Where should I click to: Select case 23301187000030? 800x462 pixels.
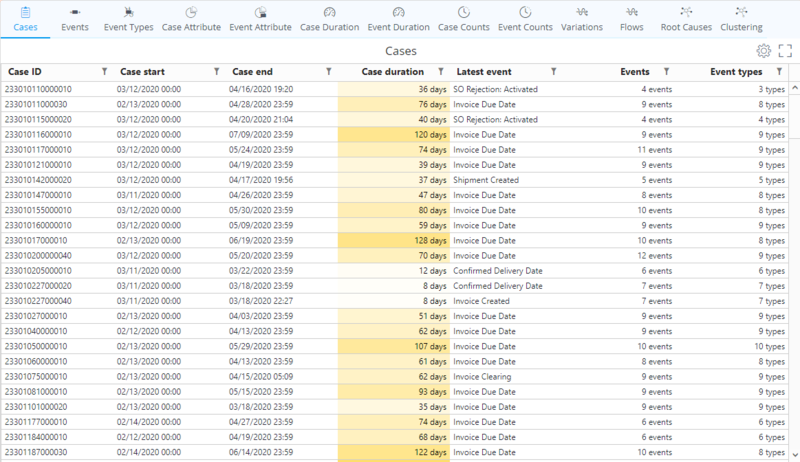pos(36,452)
